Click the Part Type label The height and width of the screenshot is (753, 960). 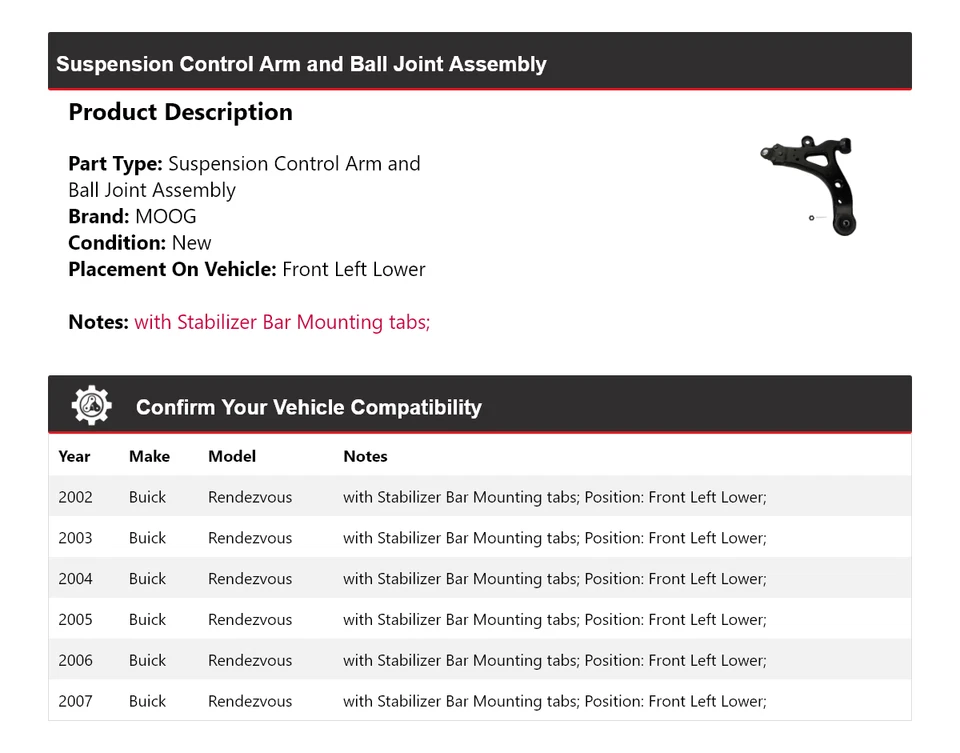coord(115,164)
